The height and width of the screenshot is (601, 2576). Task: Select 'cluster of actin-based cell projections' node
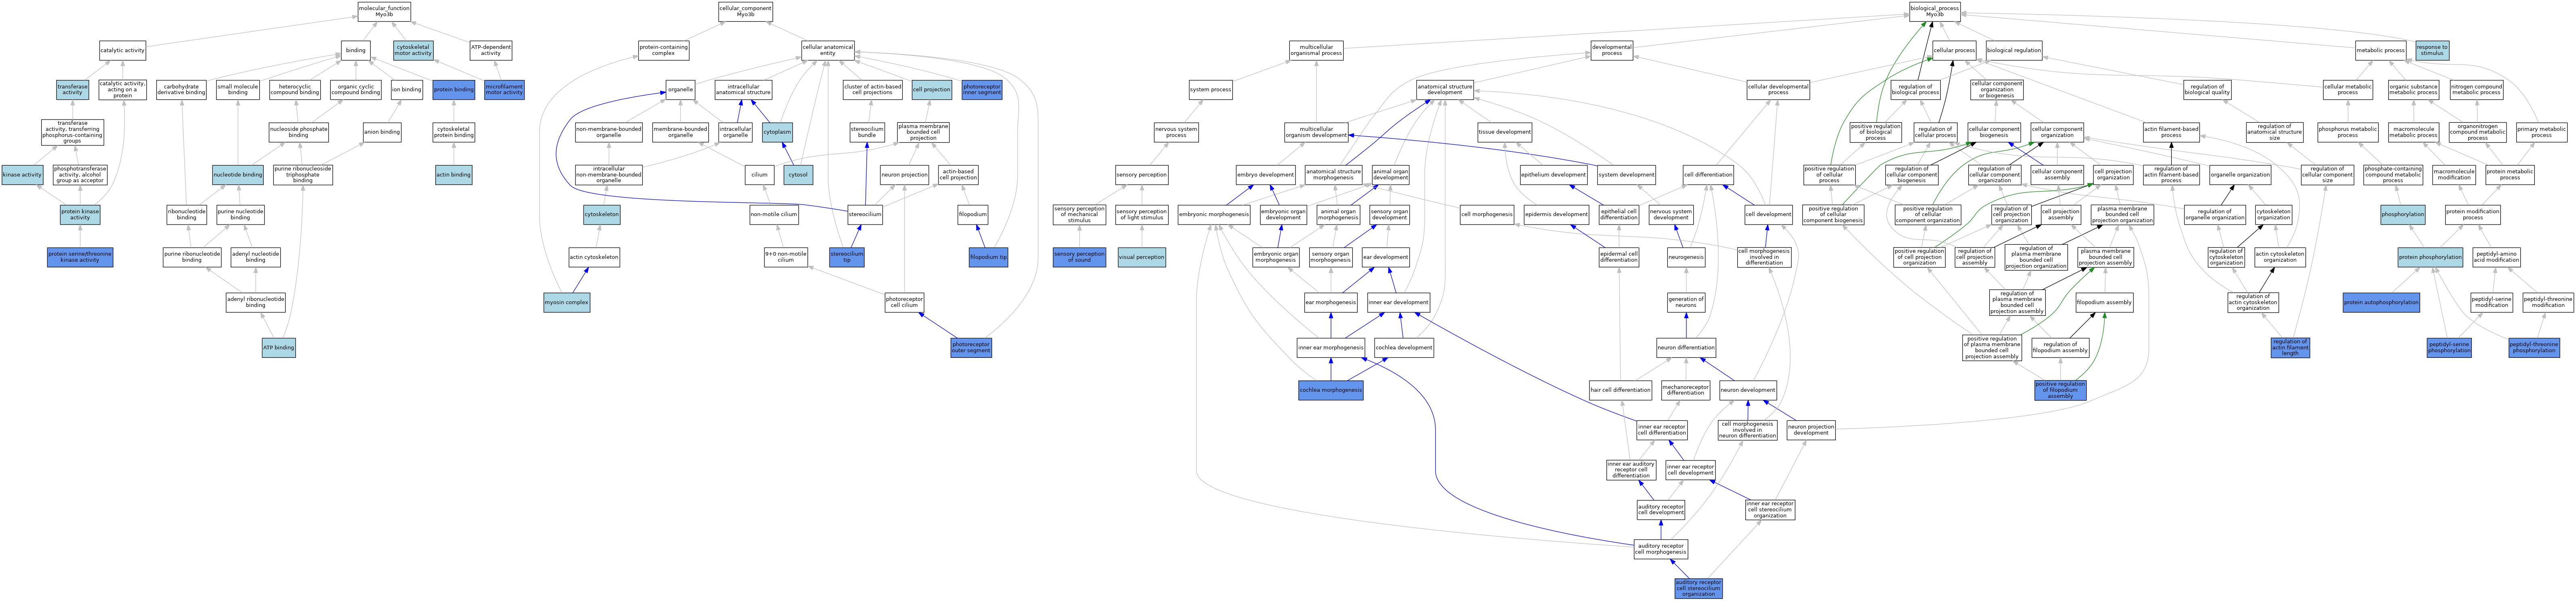[x=872, y=90]
